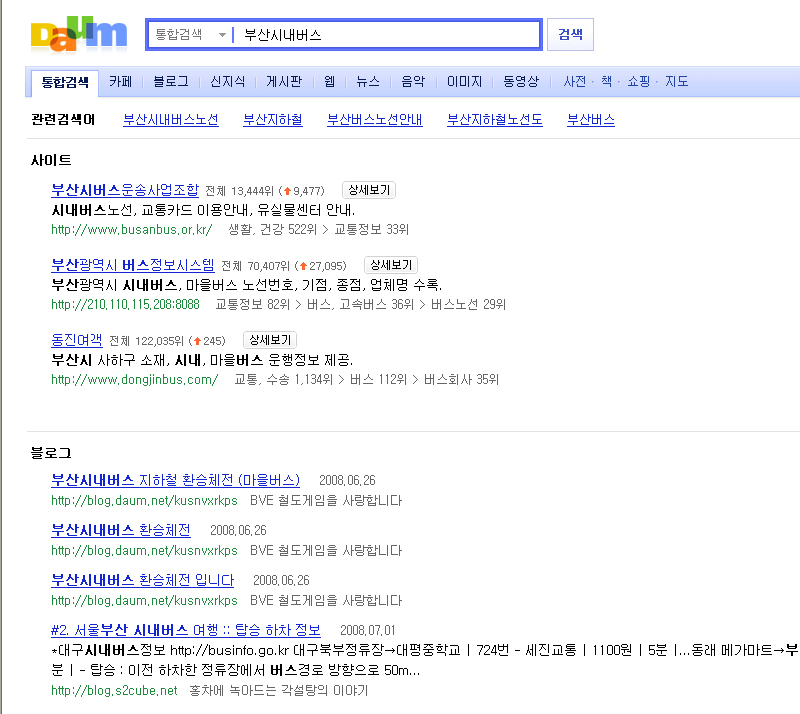Open blog post 부산시내버스 환승체전 입니다
This screenshot has width=800, height=714.
click(x=142, y=580)
